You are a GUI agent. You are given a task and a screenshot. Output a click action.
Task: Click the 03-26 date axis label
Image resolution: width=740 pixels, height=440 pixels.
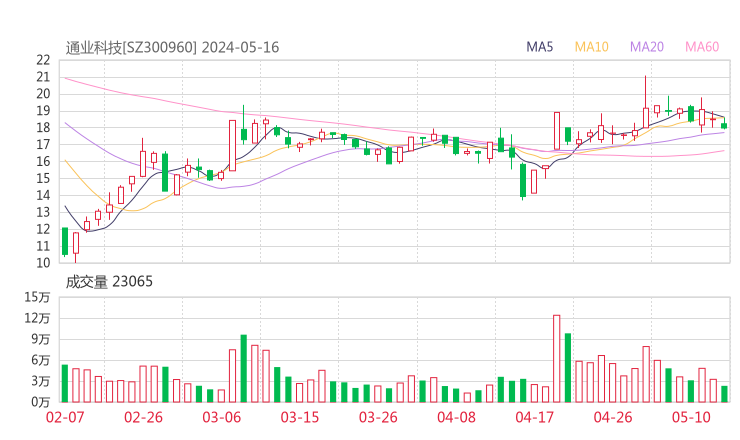point(378,417)
